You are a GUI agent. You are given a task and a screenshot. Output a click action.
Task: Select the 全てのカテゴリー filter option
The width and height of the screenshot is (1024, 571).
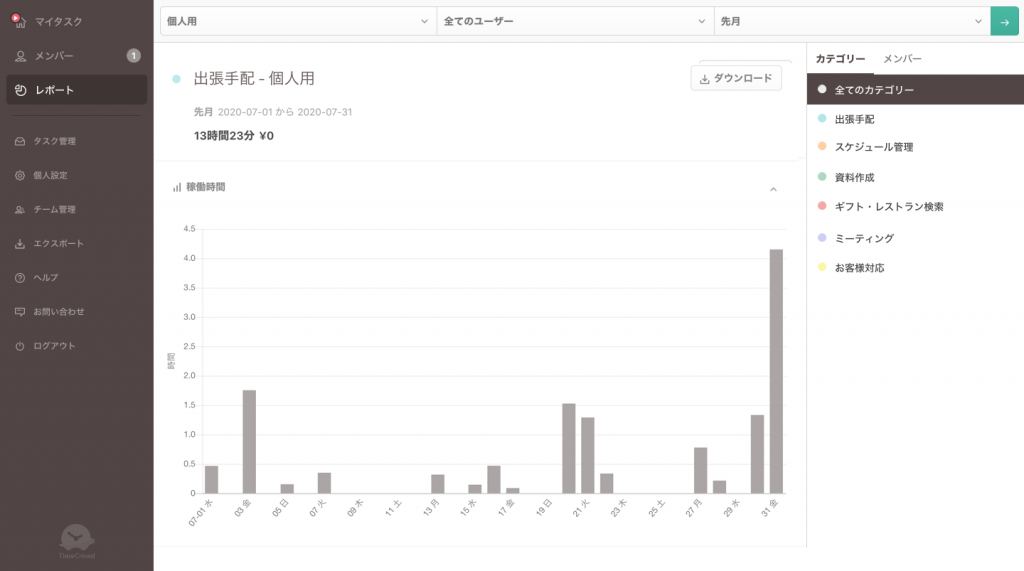click(874, 90)
